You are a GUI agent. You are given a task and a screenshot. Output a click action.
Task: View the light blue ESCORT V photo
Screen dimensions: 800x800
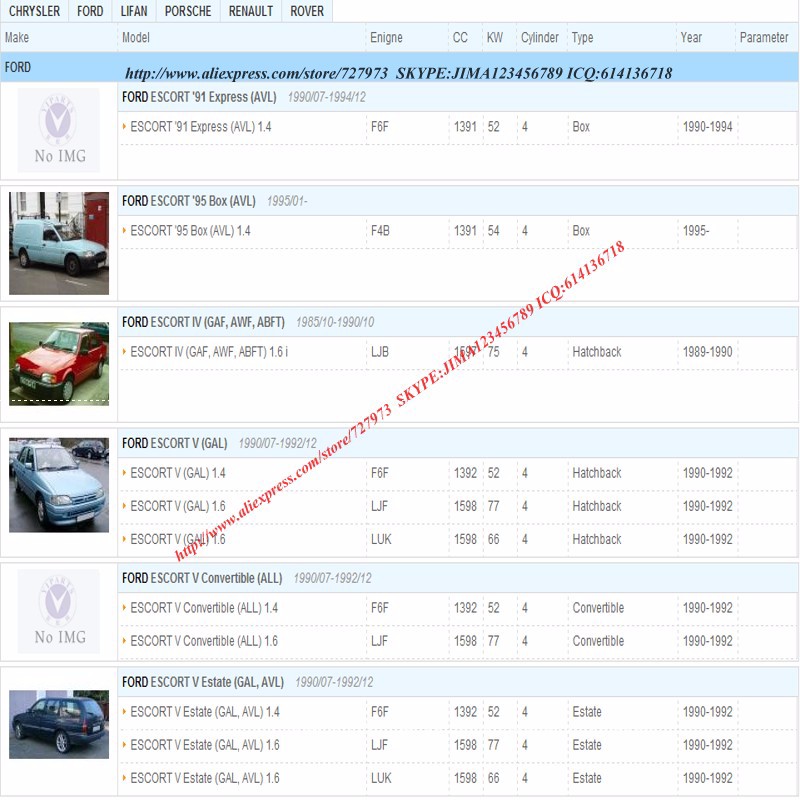[x=59, y=485]
